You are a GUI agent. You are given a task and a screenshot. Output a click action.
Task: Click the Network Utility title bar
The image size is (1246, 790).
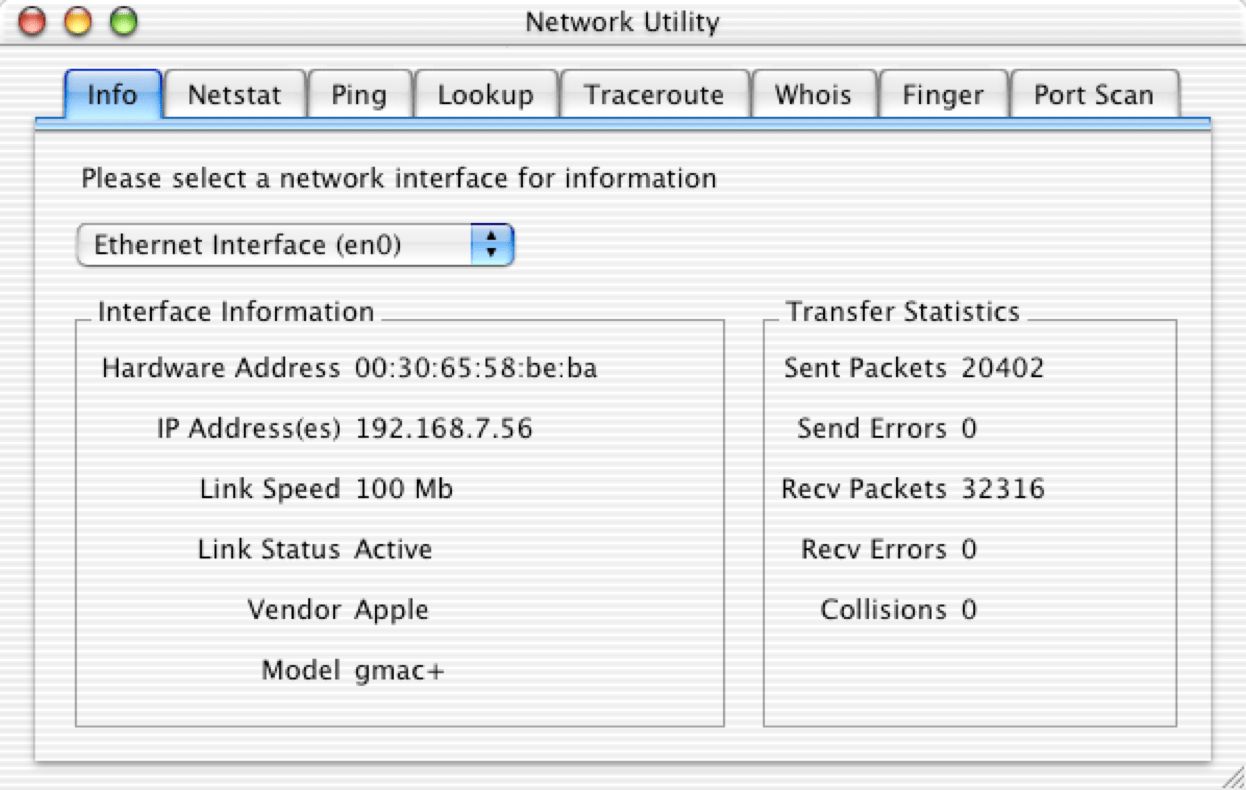pyautogui.click(x=622, y=21)
